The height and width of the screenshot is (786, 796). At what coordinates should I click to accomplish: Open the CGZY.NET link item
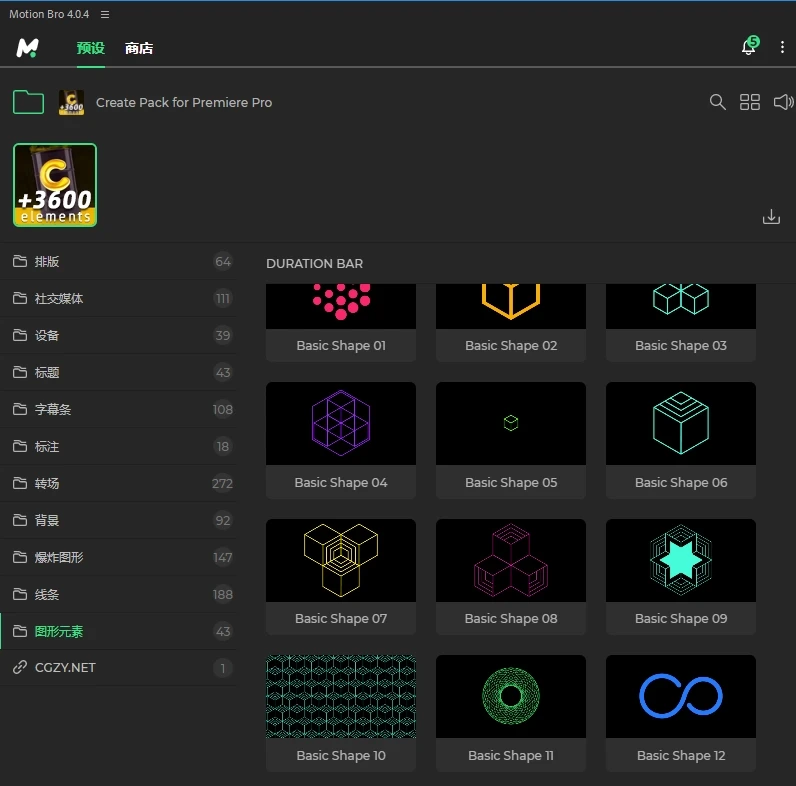65,667
